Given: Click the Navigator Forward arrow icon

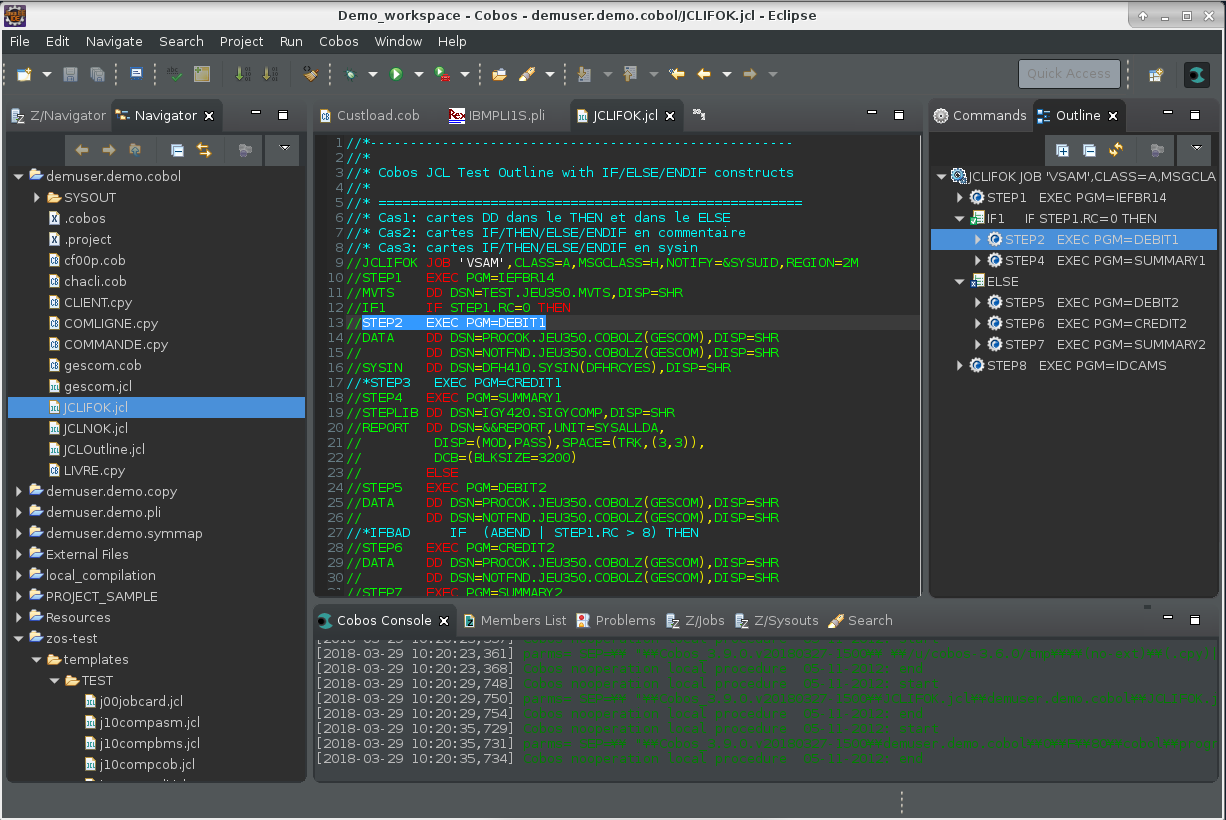Looking at the screenshot, I should coord(109,150).
